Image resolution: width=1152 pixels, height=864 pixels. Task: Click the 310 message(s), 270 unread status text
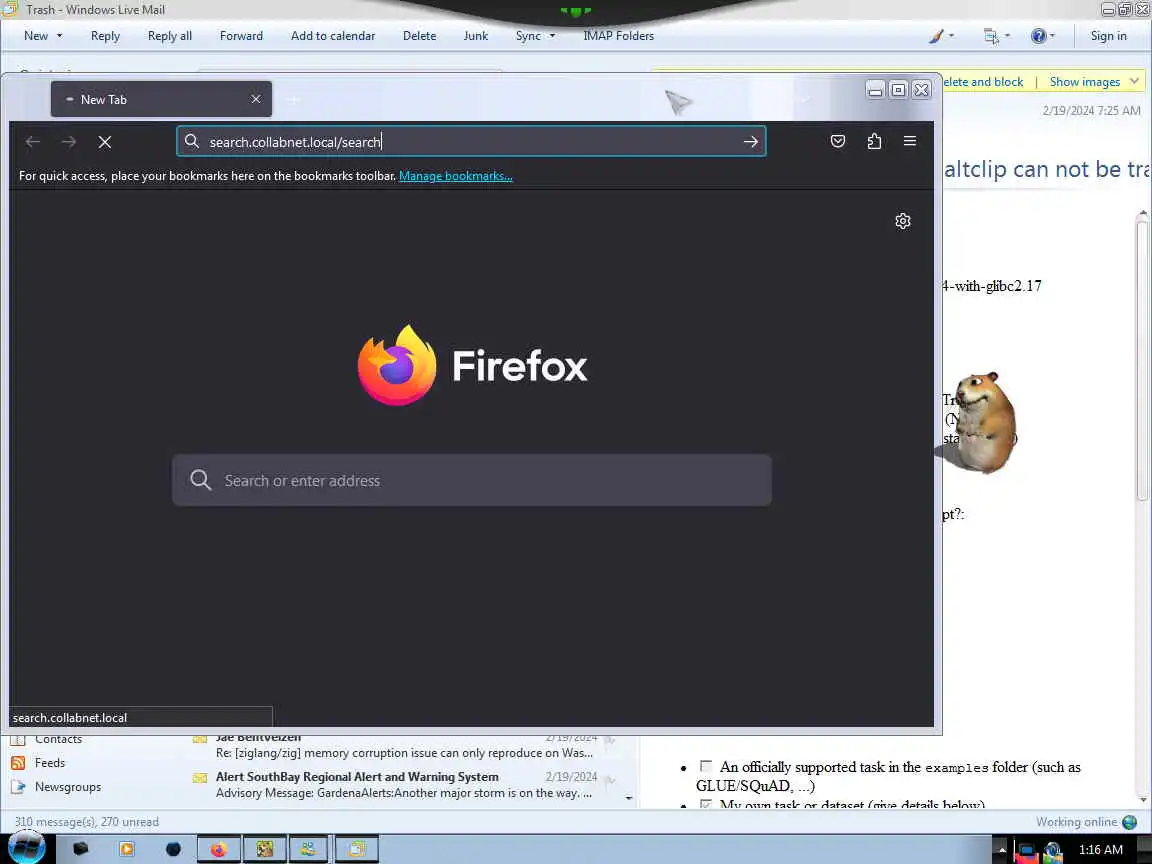point(87,821)
